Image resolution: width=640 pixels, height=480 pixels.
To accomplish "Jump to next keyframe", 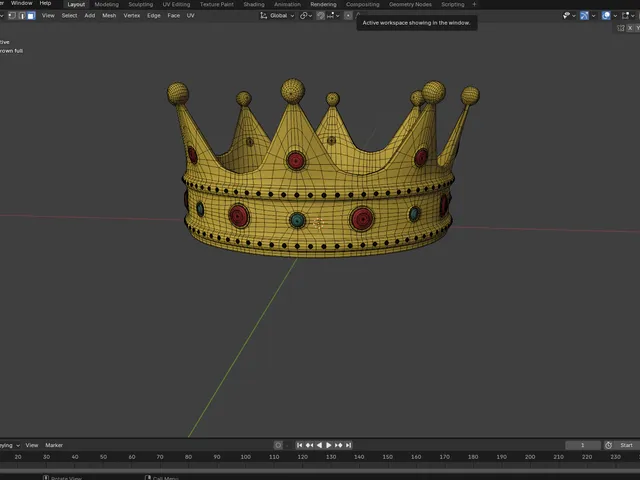I will click(x=338, y=445).
